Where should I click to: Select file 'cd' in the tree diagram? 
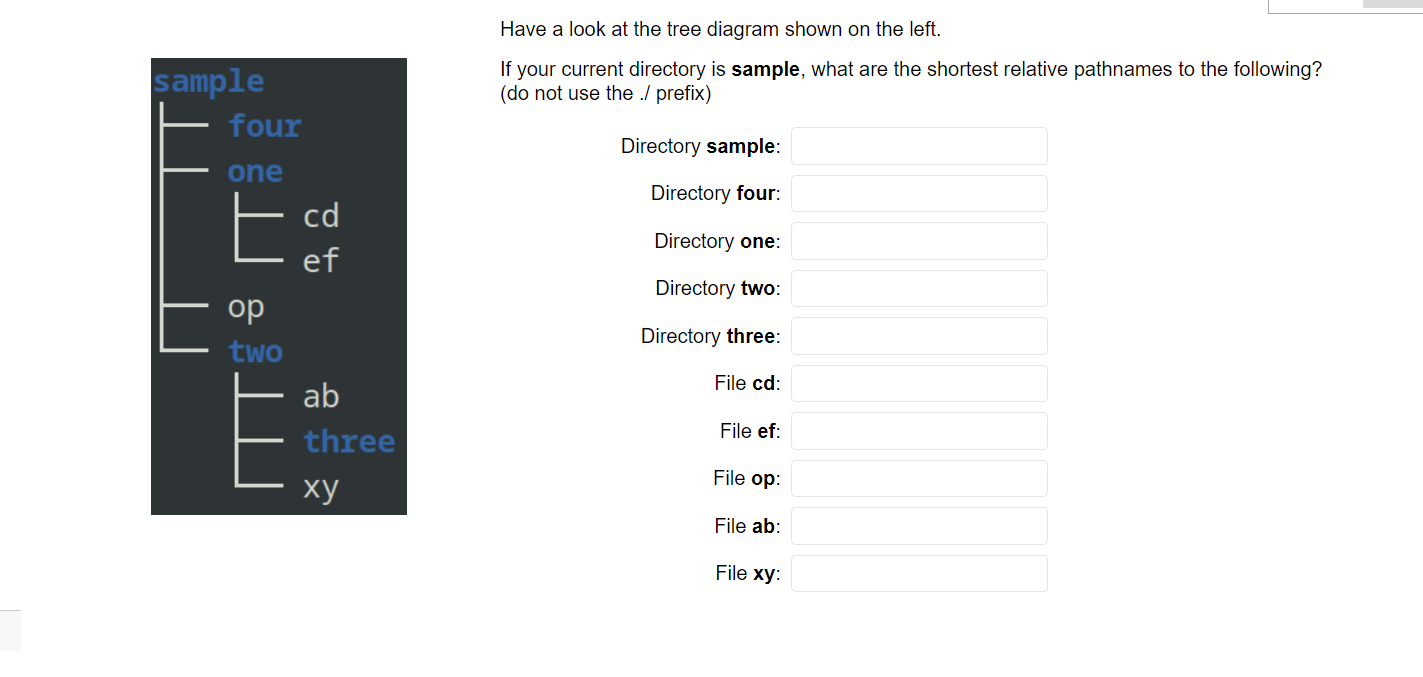point(321,216)
